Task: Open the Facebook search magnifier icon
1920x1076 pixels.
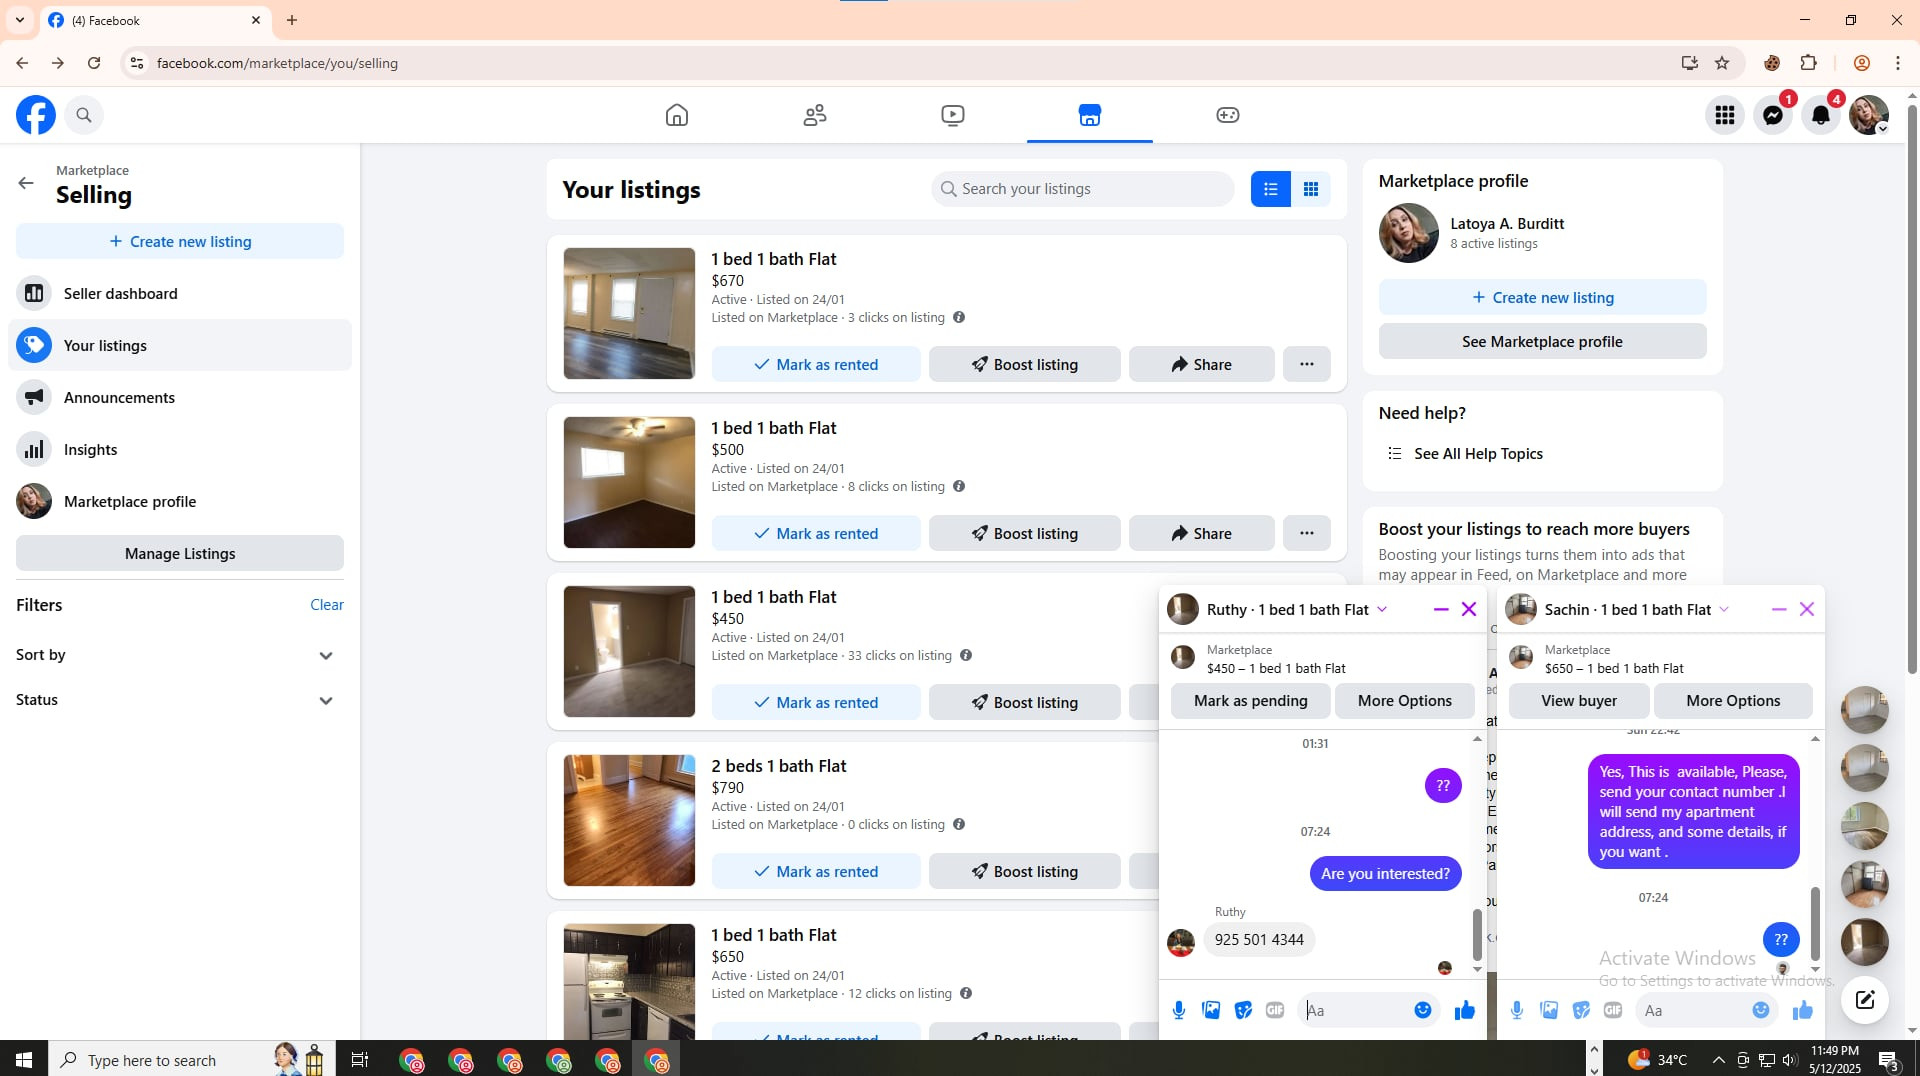Action: [84, 115]
